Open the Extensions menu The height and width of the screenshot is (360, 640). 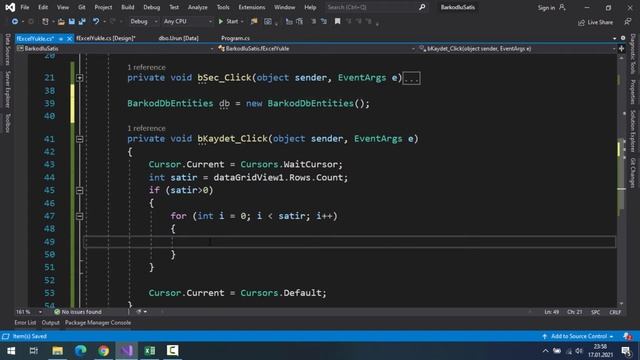coord(252,7)
